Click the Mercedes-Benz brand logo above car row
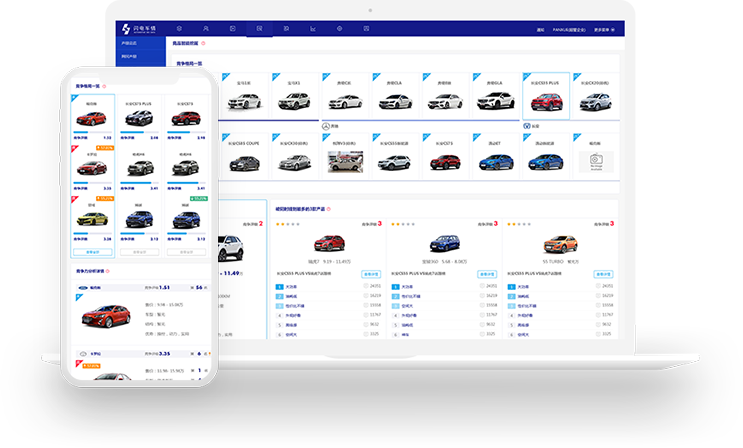 (325, 127)
